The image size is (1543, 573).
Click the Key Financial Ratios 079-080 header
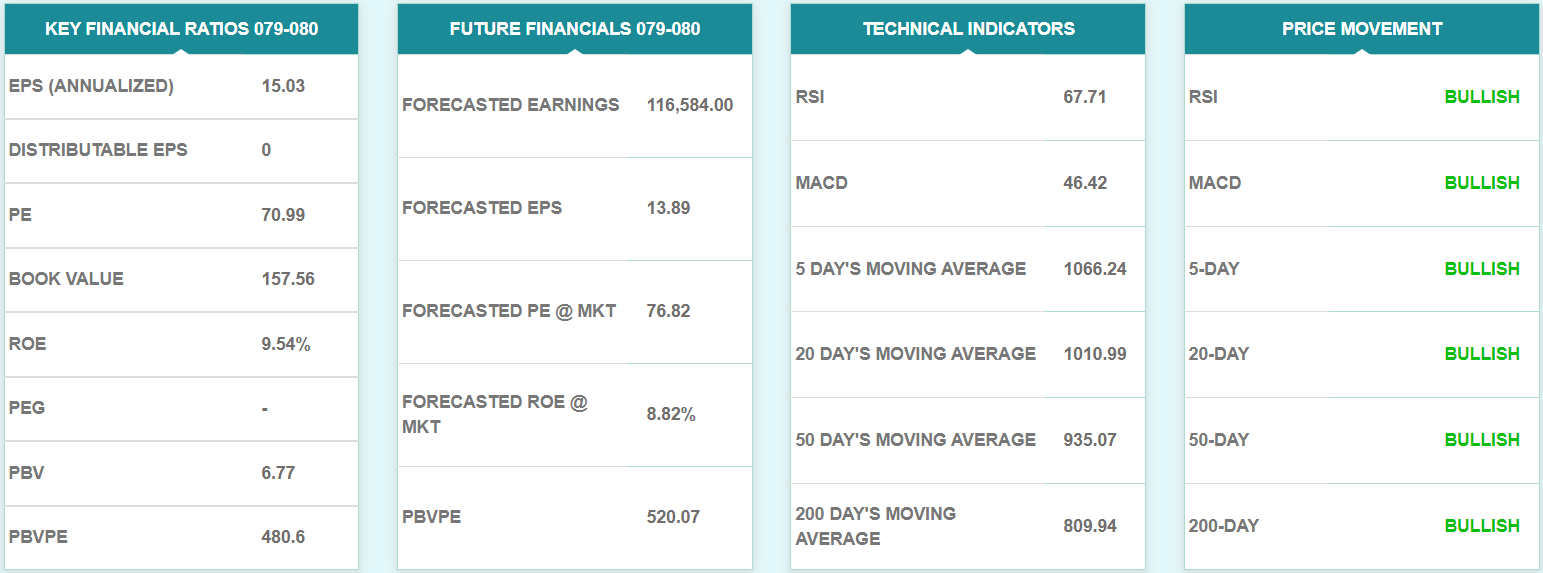point(181,29)
